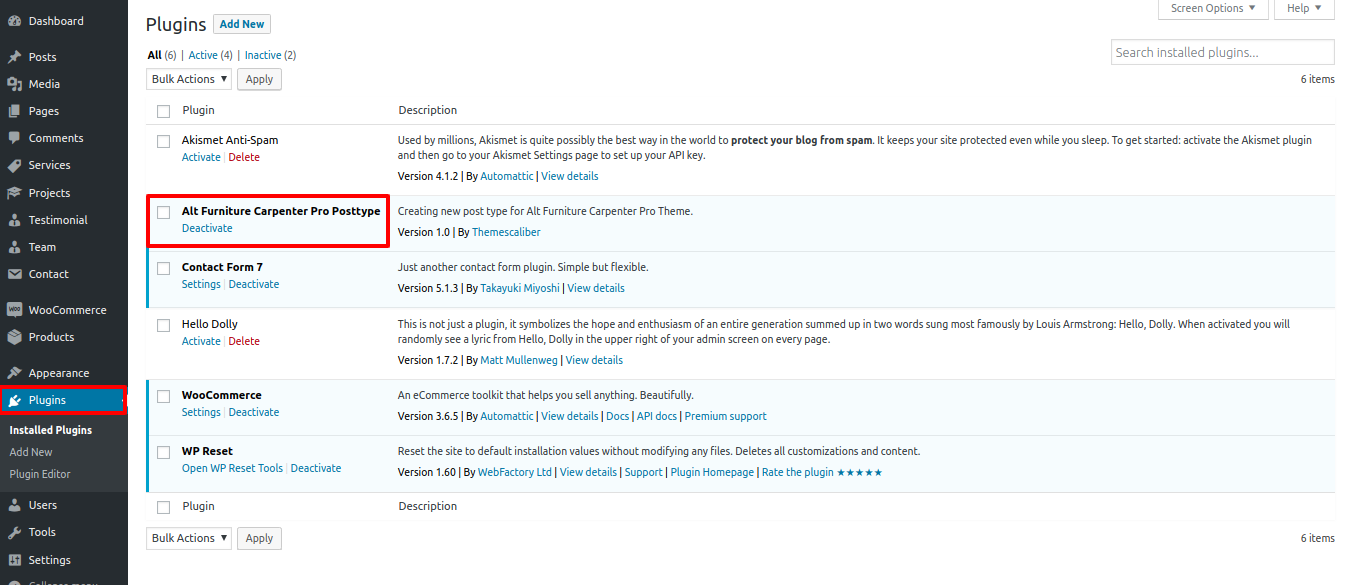
Task: Click the Comments speech bubble icon
Action: click(14, 138)
